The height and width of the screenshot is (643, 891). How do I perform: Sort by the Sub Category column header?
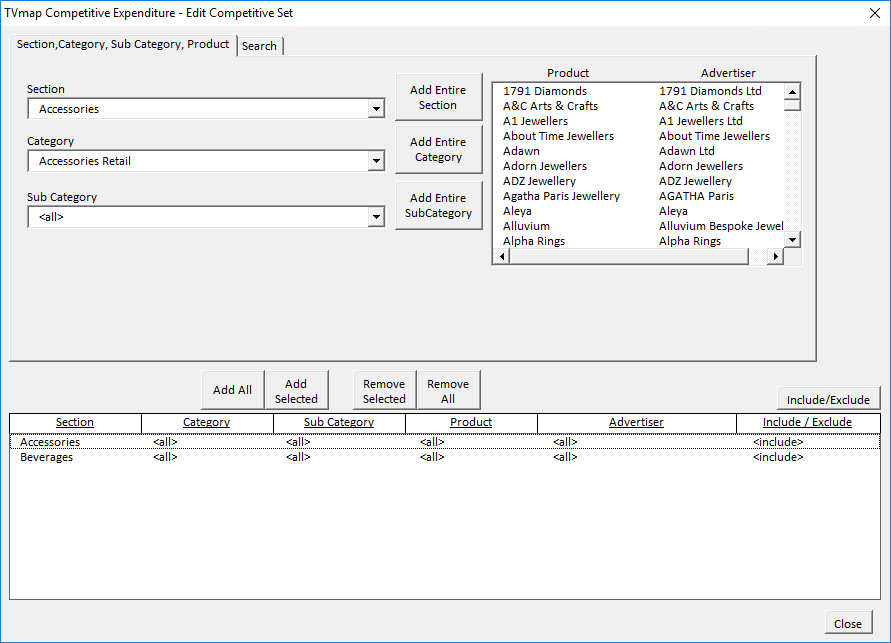pos(339,422)
